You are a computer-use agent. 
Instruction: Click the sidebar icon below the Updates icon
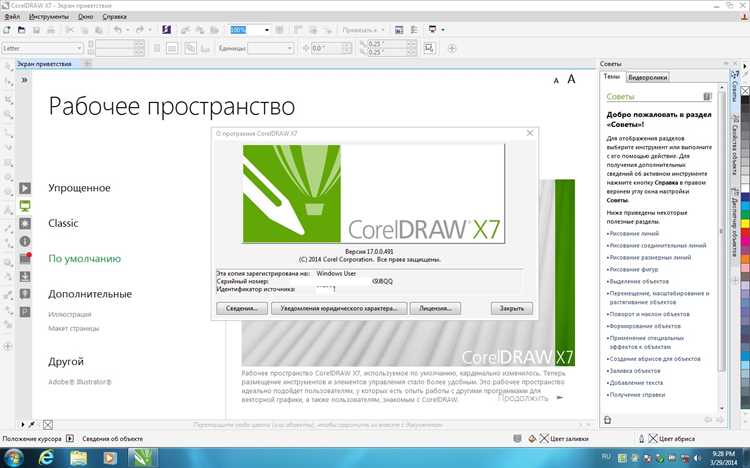25,294
